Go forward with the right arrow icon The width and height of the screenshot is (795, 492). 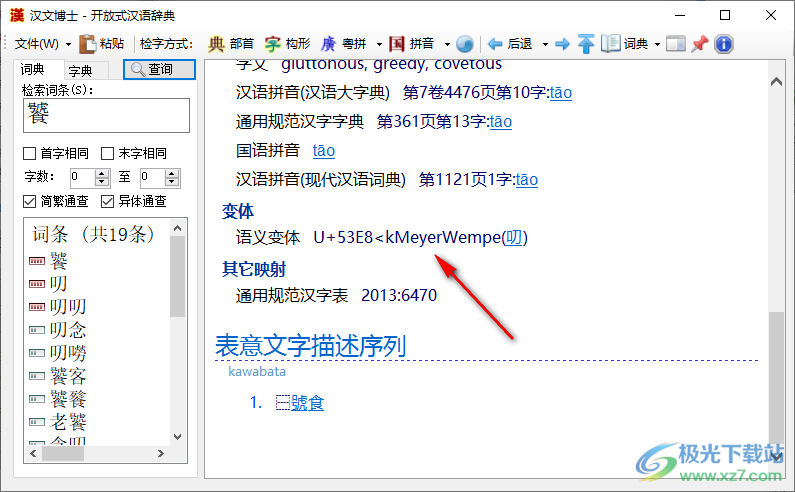point(562,44)
